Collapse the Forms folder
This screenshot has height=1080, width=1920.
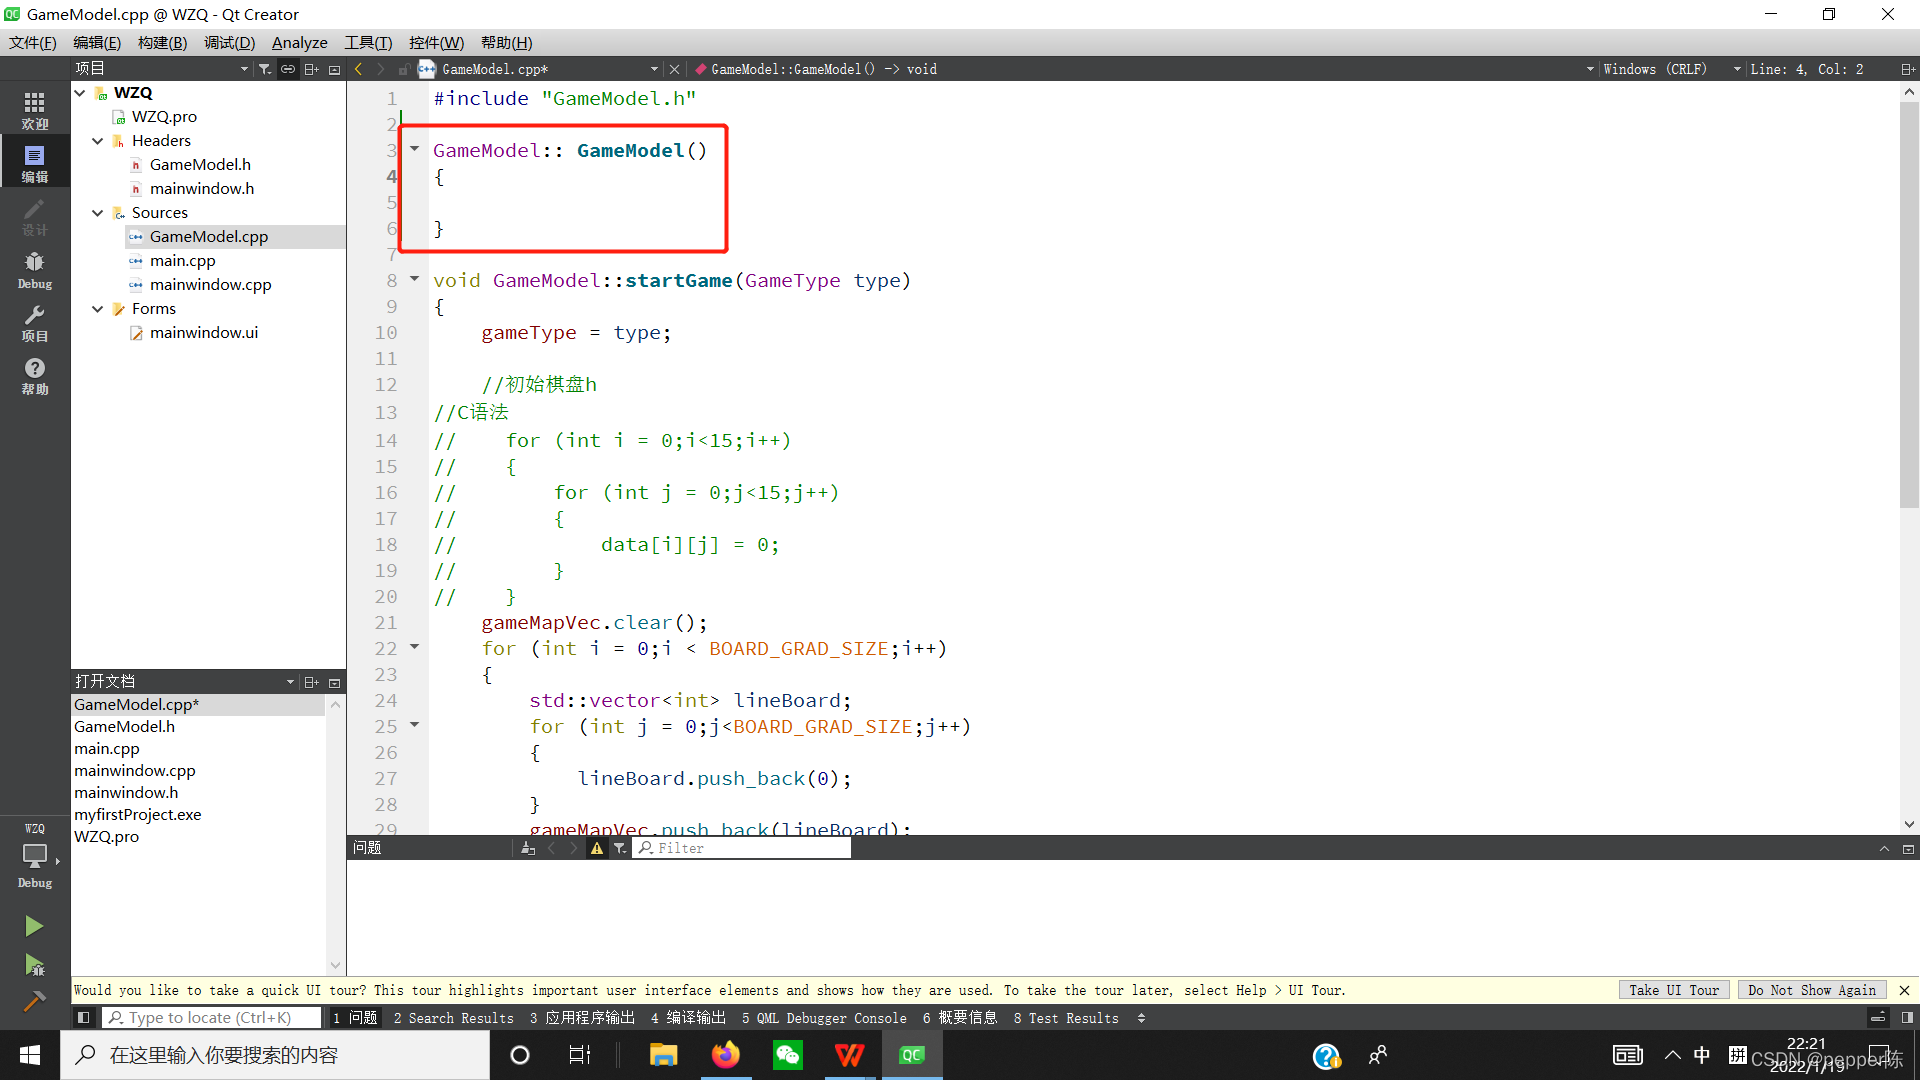[x=98, y=309]
